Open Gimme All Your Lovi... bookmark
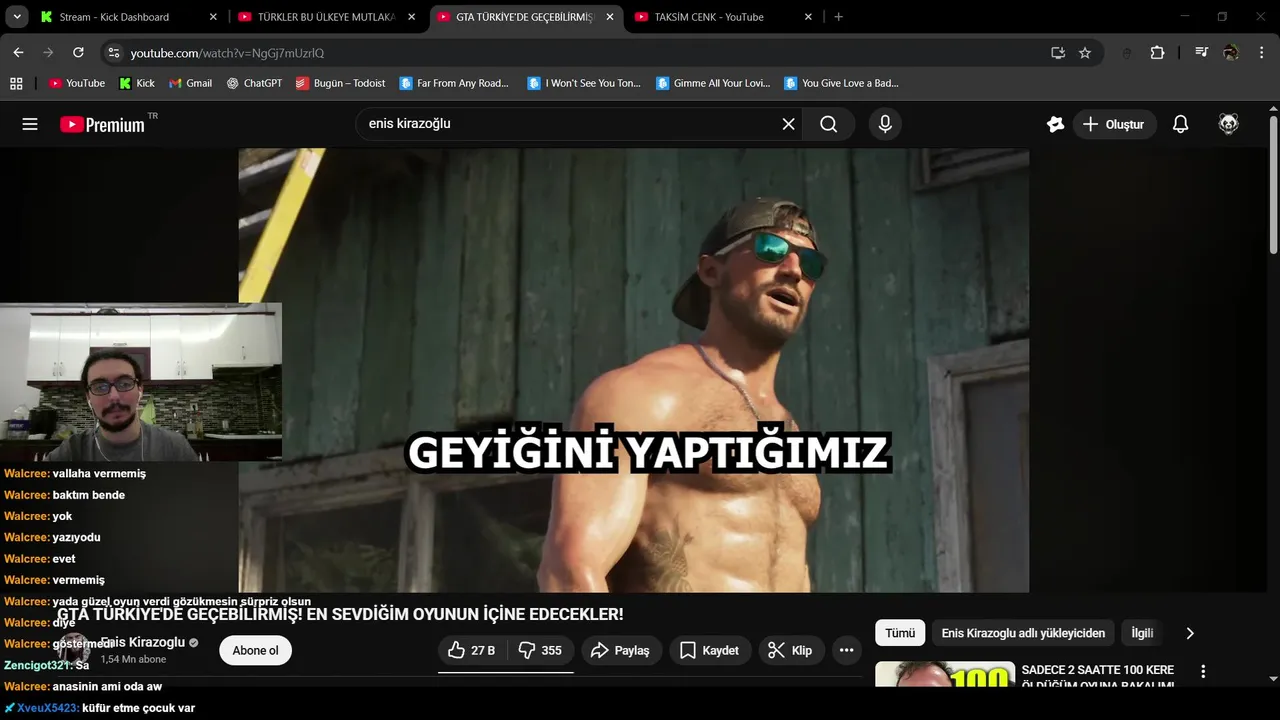The height and width of the screenshot is (720, 1280). point(713,83)
